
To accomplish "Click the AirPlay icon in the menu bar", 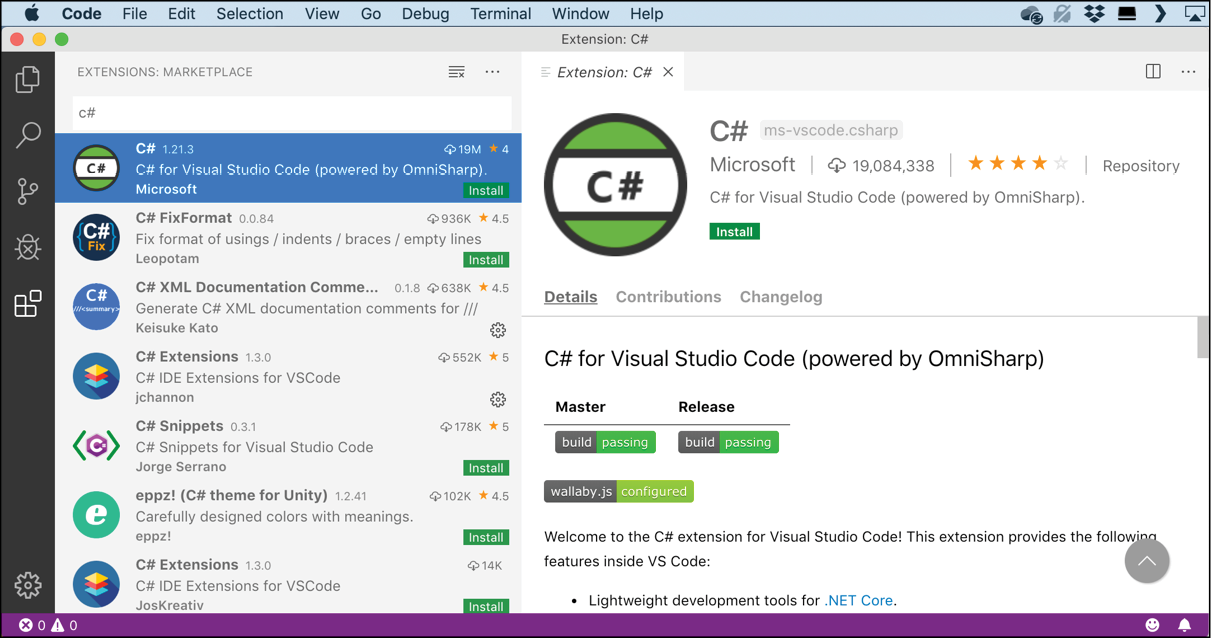I will [1194, 14].
